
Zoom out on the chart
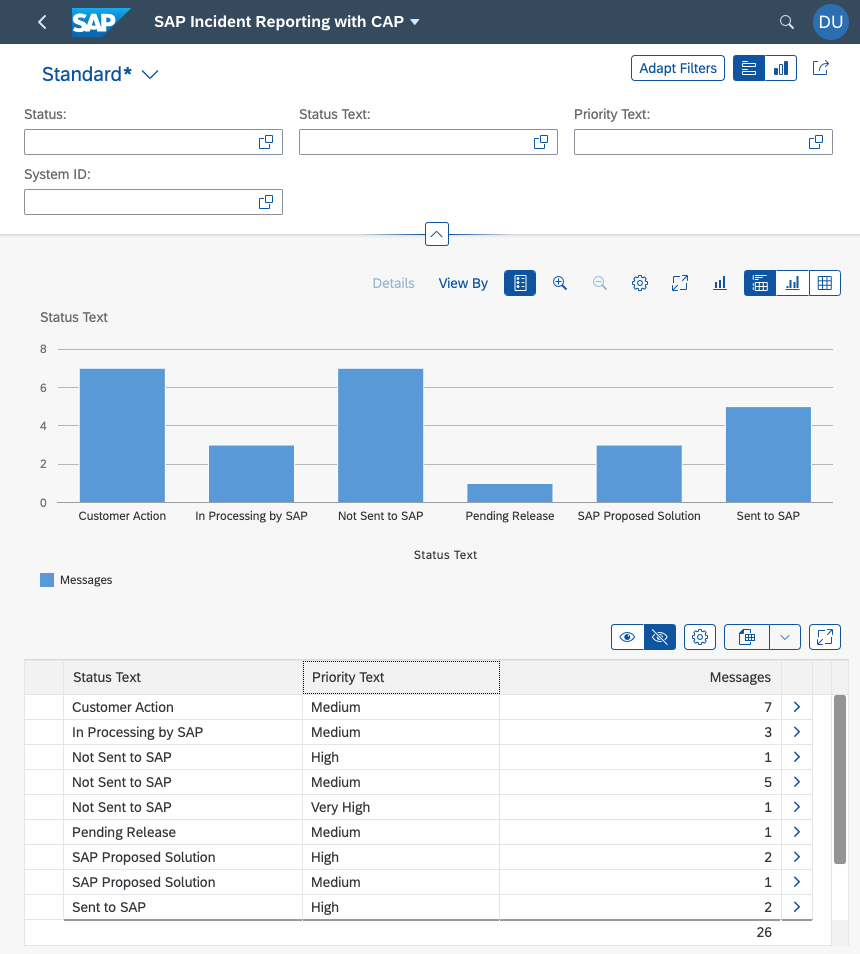(600, 283)
